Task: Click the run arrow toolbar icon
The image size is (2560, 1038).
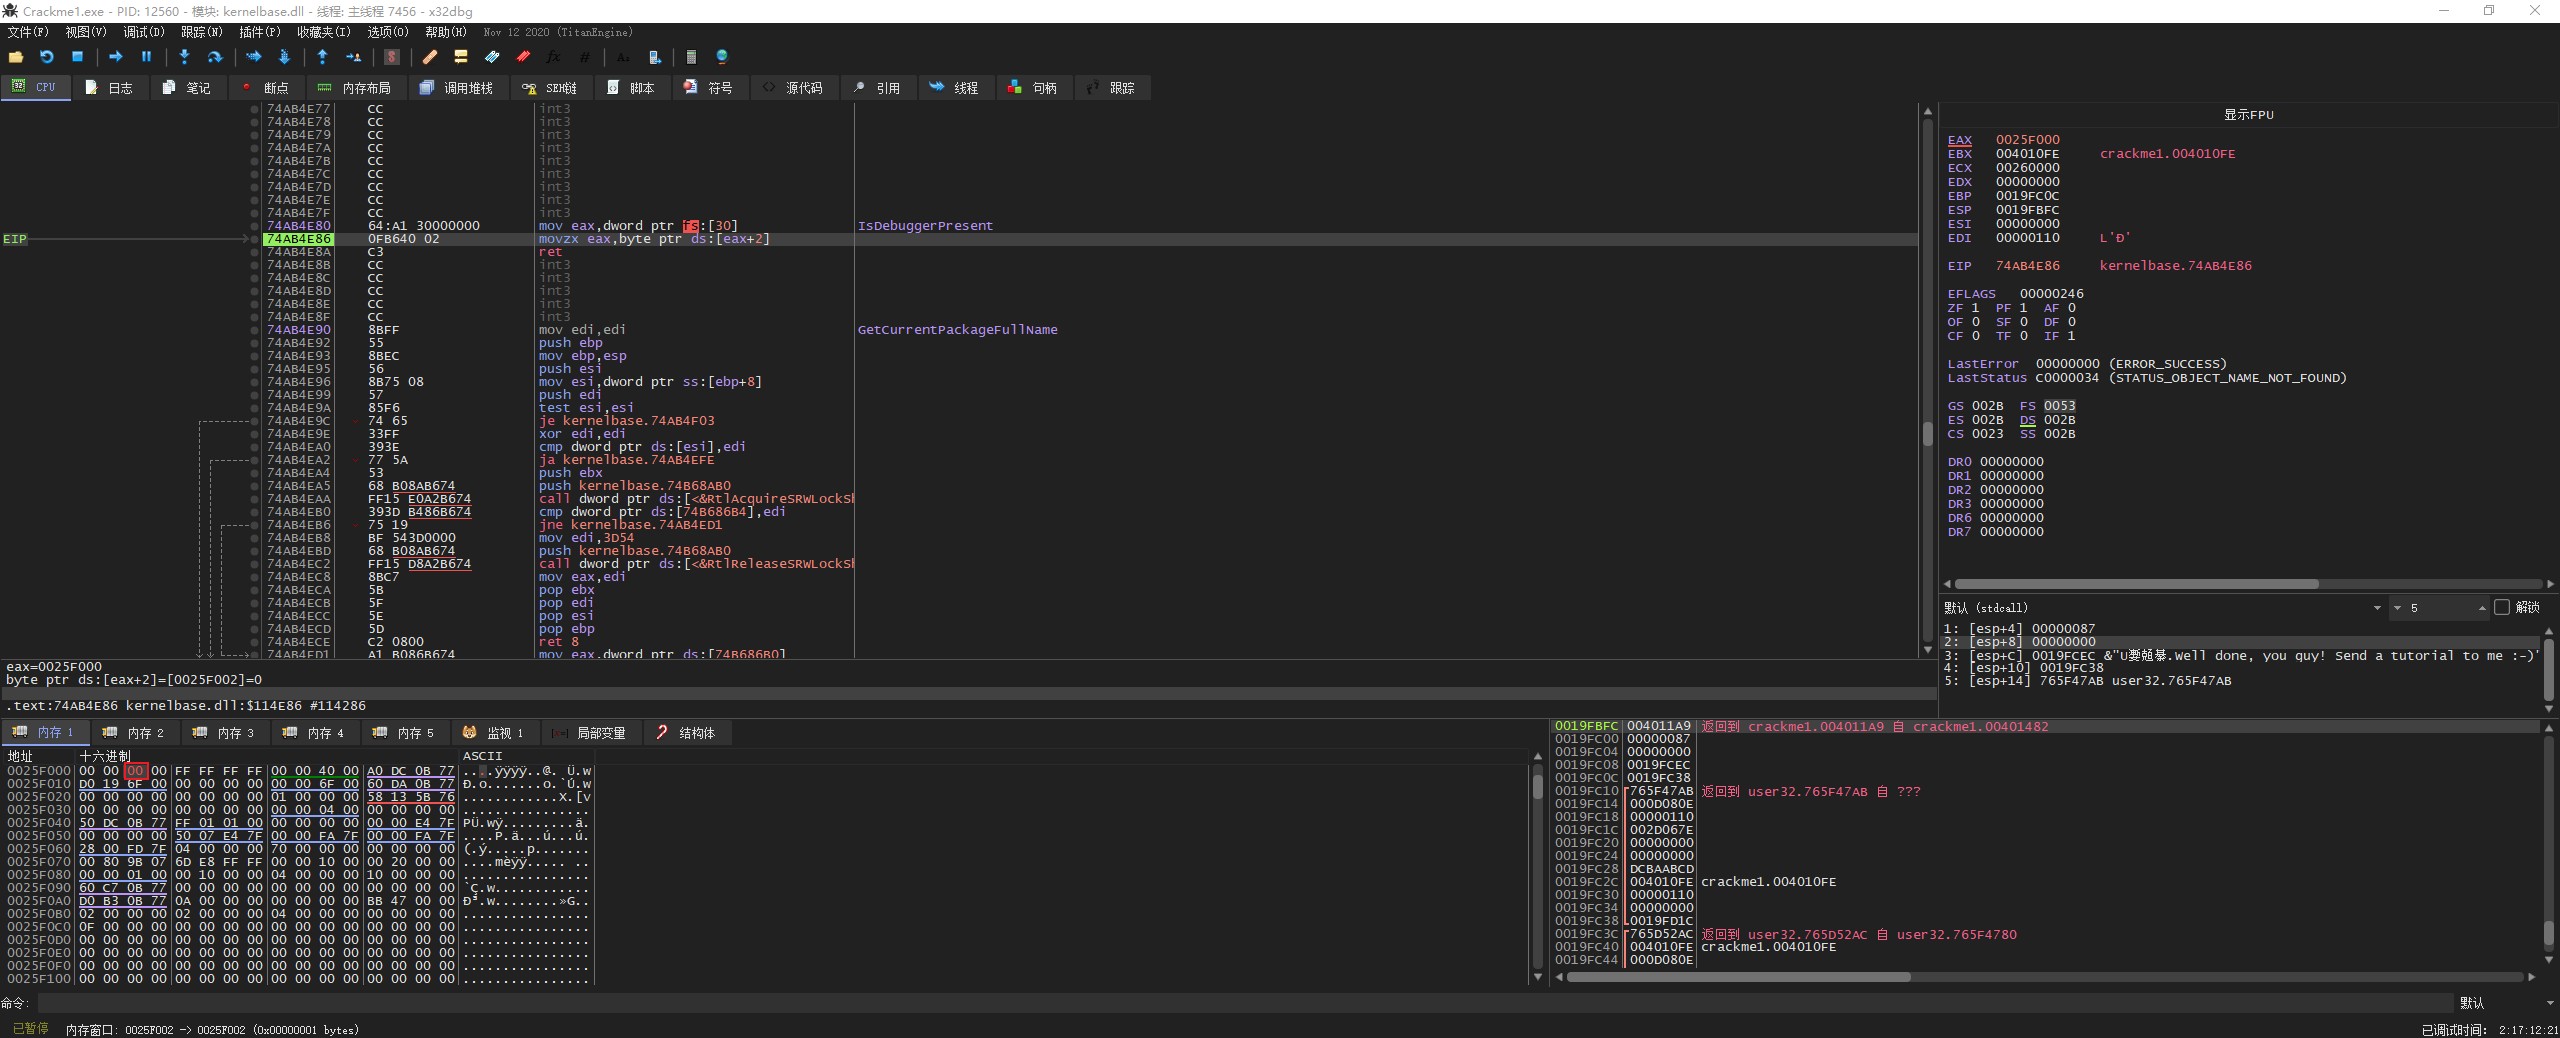Action: click(x=115, y=57)
